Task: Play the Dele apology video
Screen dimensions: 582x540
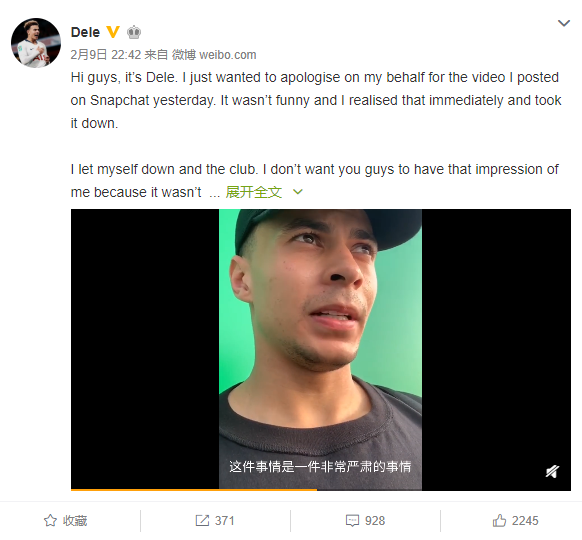Action: point(321,349)
